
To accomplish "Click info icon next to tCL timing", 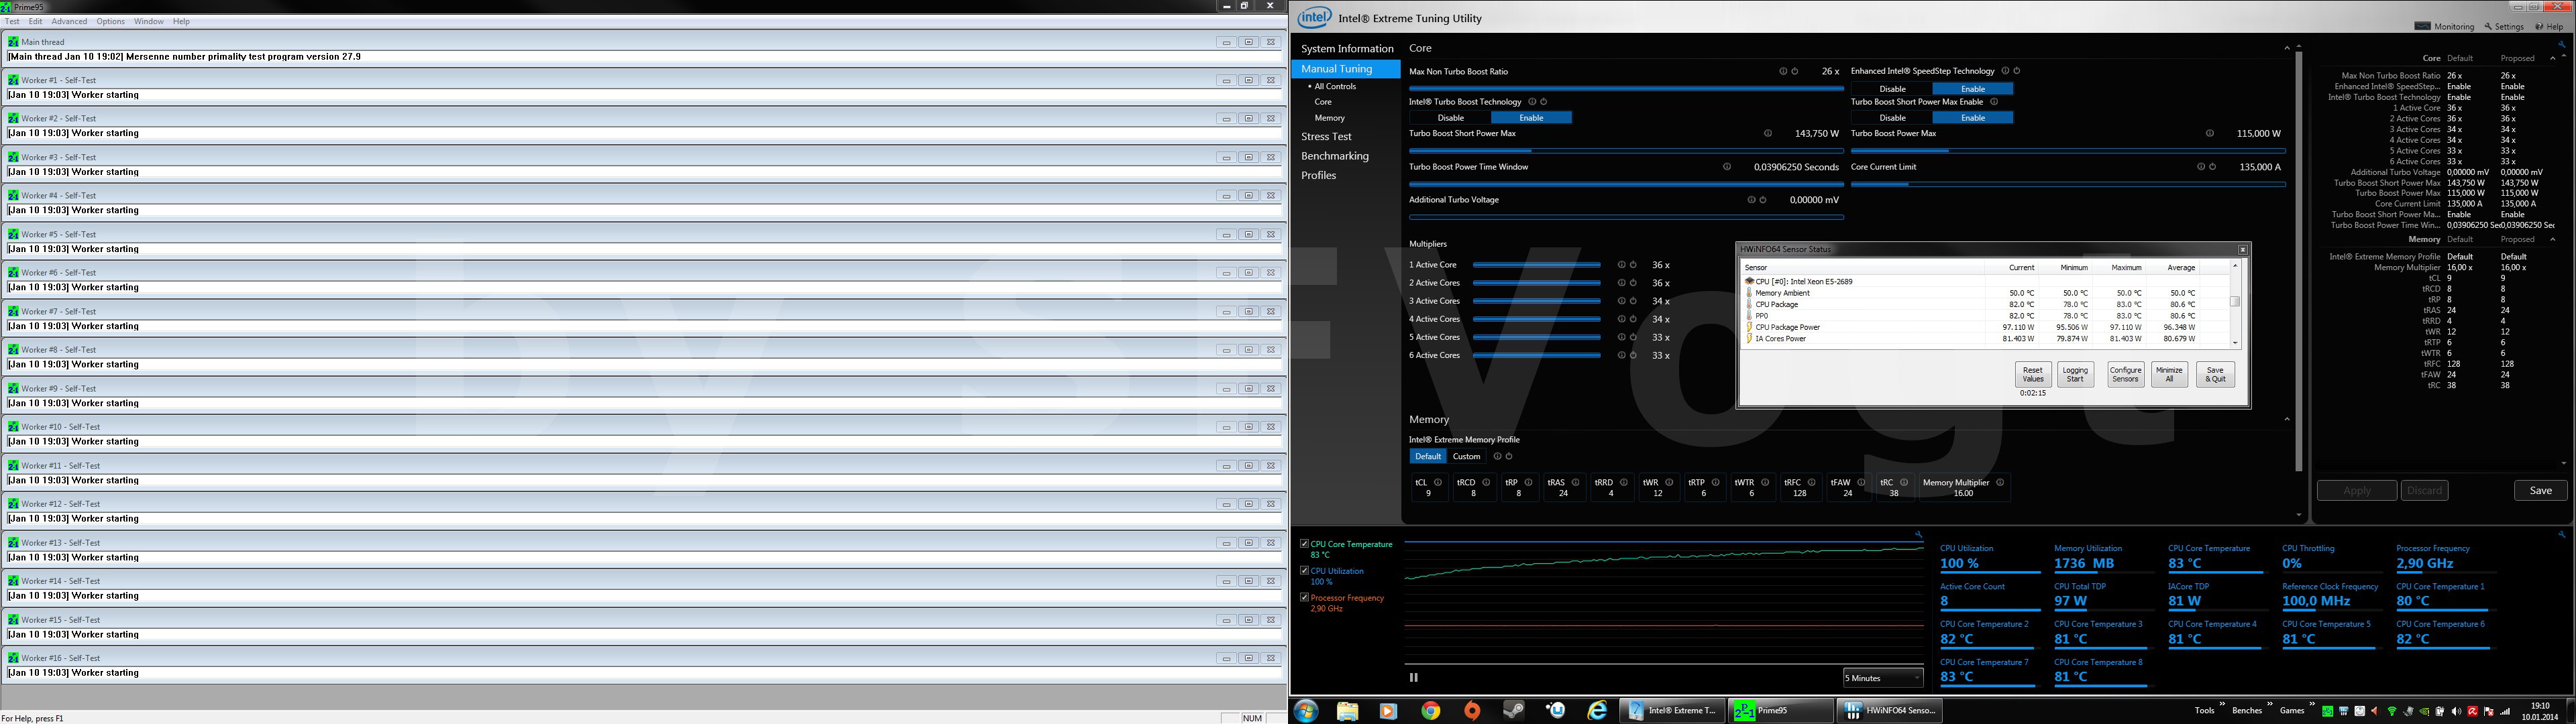I will pos(1438,483).
